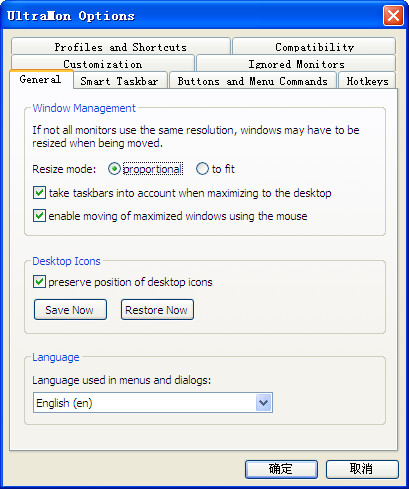Close the UltraMon Options dialog
Image resolution: width=409 pixels, height=489 pixels.
point(393,15)
